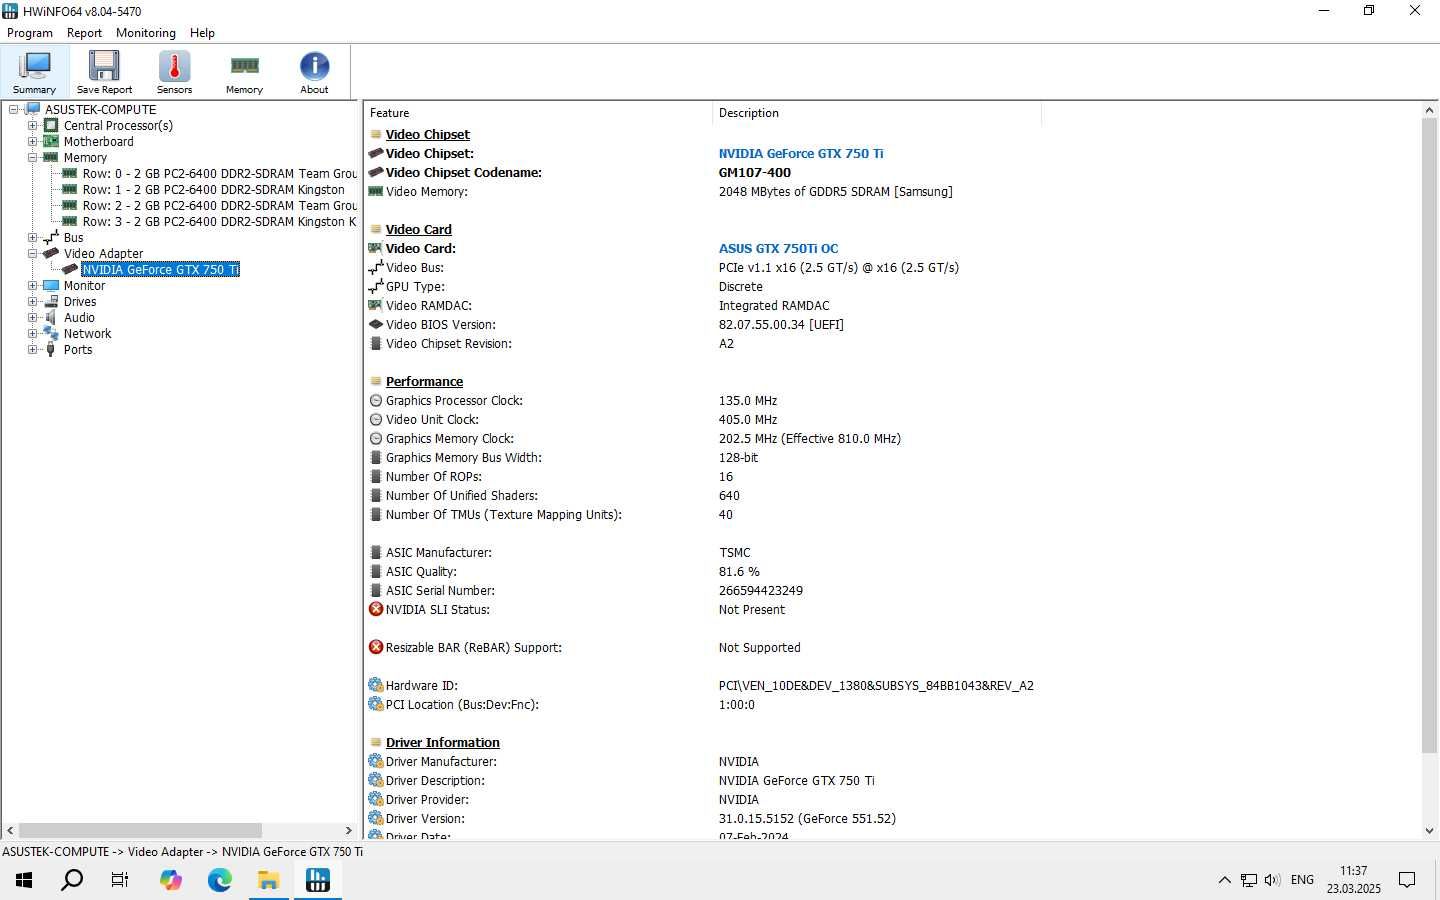Click the details pane vertical scrollbar thumb
1440x900 pixels.
pyautogui.click(x=1429, y=436)
